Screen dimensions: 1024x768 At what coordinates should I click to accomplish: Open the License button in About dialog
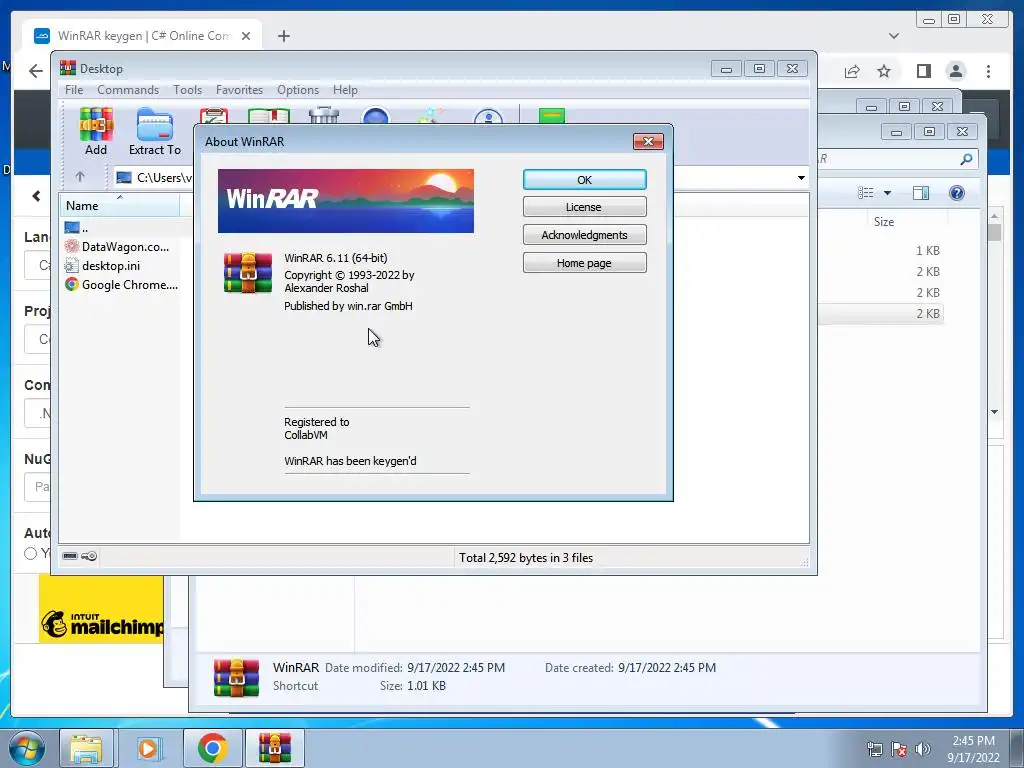tap(584, 207)
